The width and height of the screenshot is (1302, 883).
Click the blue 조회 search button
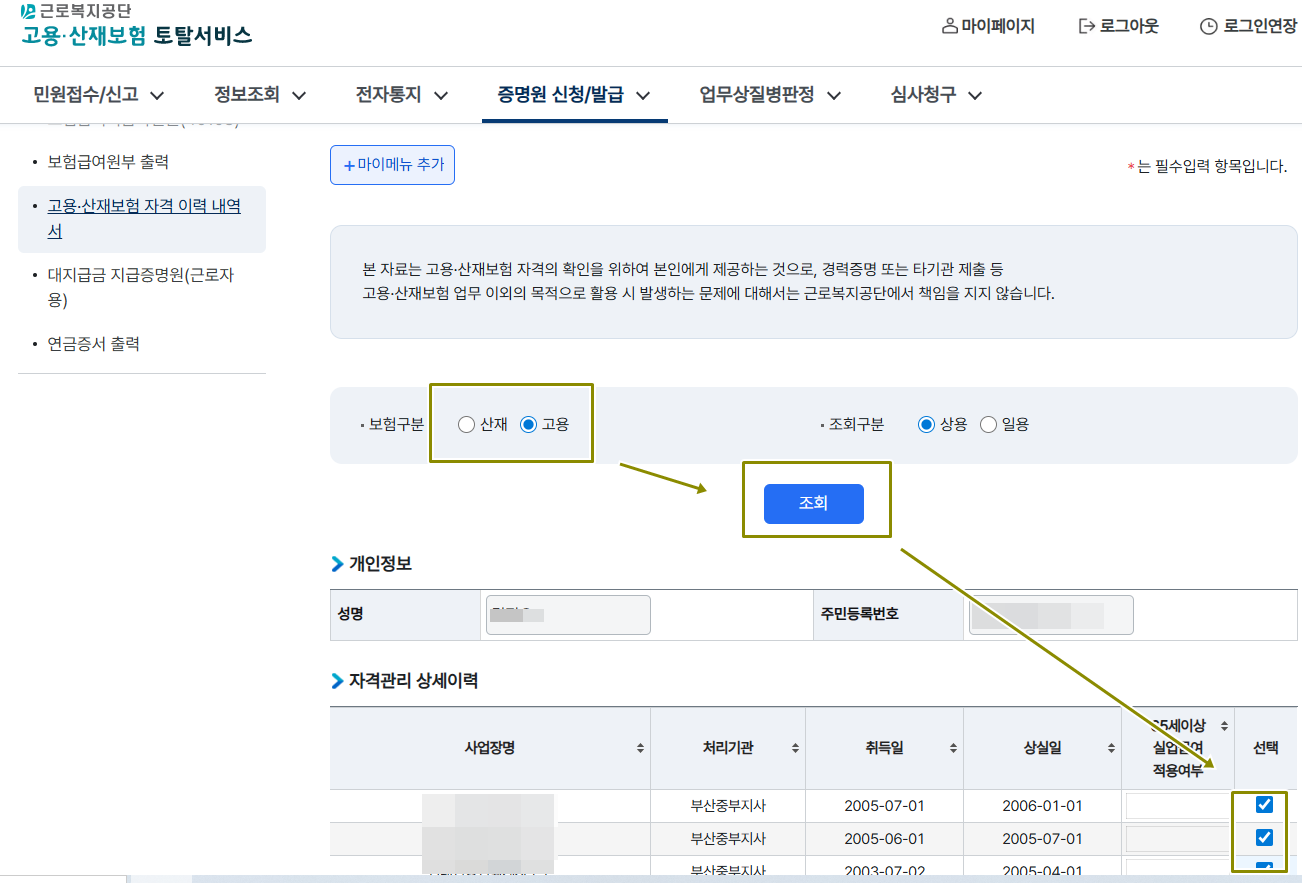[814, 503]
